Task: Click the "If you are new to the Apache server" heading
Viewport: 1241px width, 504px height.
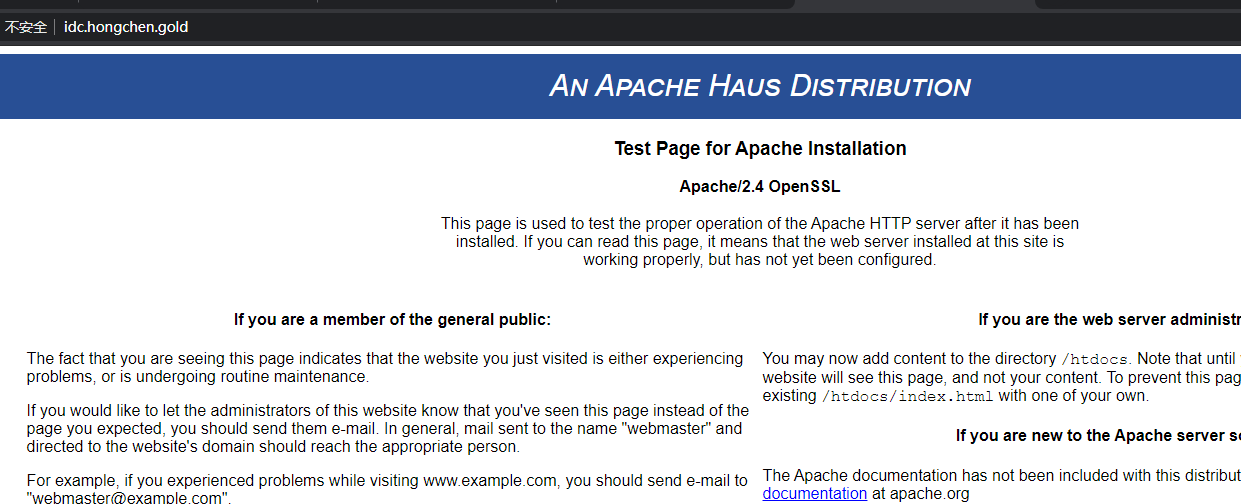Action: 1098,436
